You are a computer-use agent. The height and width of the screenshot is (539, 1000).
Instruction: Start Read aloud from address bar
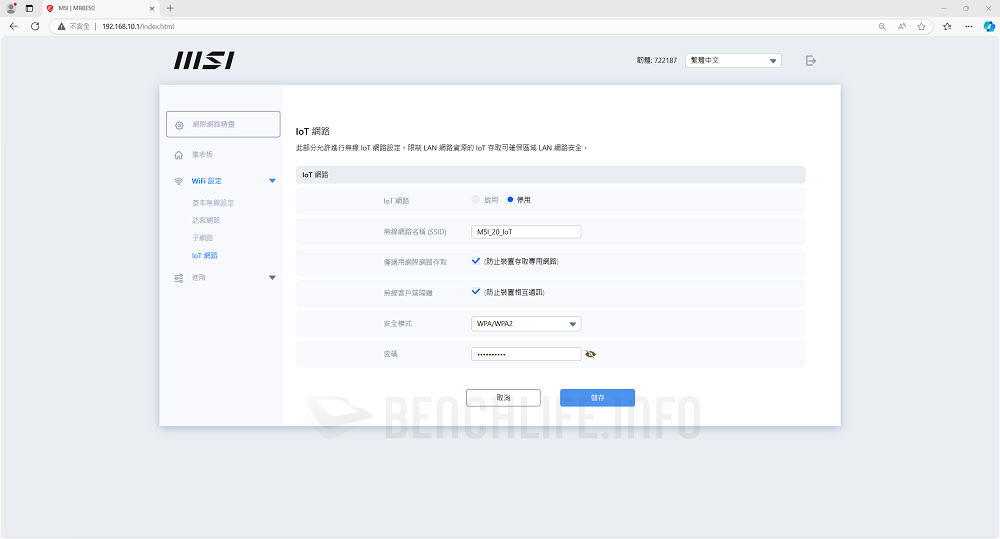pyautogui.click(x=902, y=26)
